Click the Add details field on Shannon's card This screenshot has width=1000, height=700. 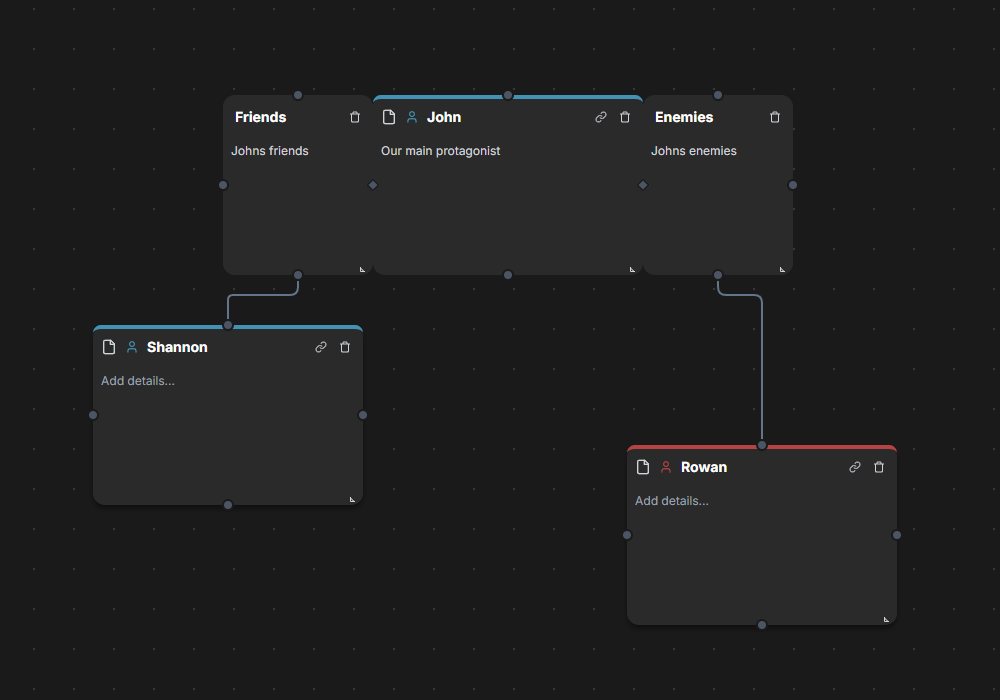point(138,381)
